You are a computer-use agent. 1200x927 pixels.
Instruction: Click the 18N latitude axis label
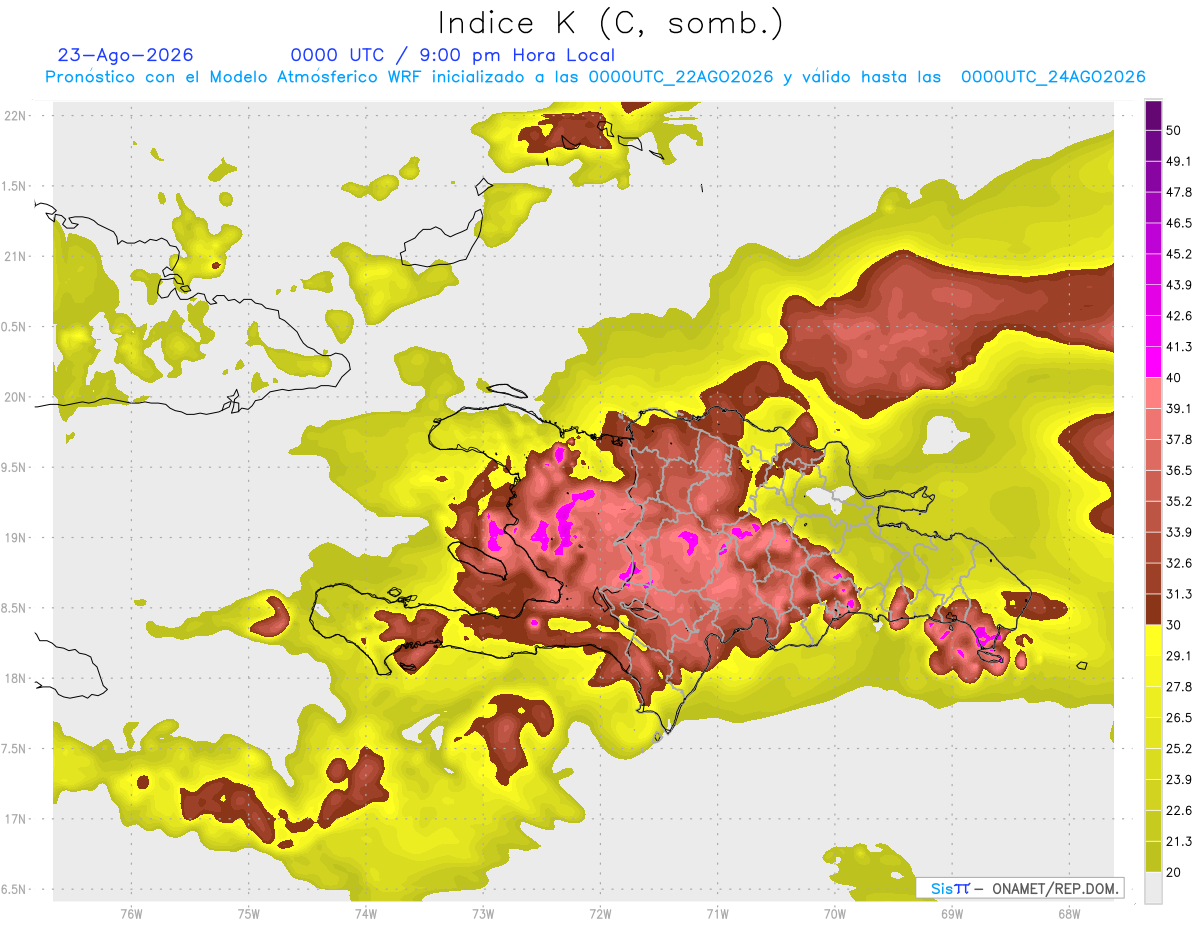pos(15,678)
